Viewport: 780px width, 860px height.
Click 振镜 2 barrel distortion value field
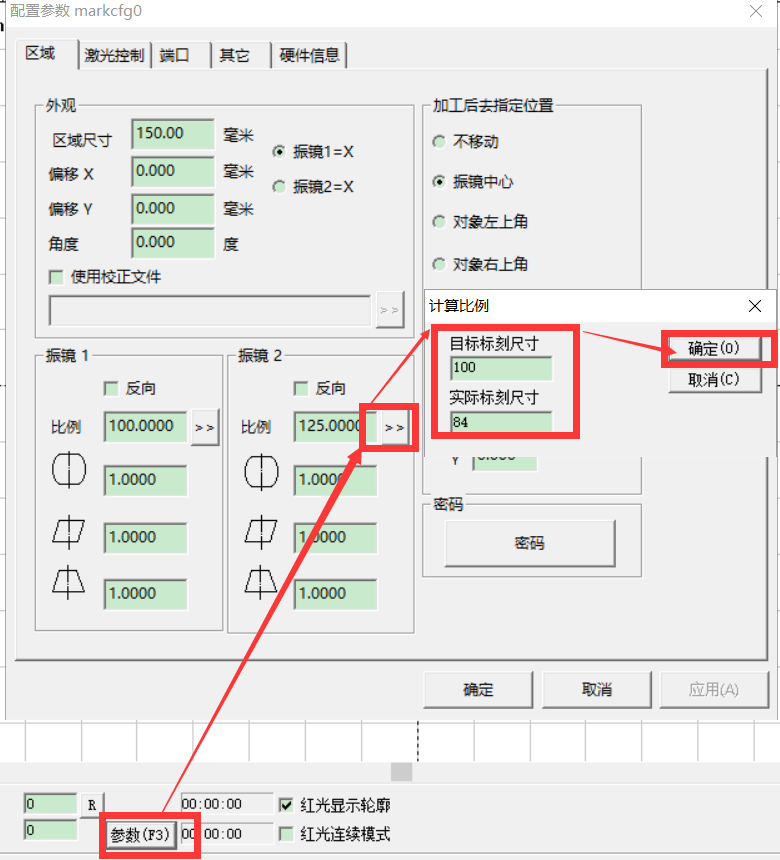(x=335, y=480)
